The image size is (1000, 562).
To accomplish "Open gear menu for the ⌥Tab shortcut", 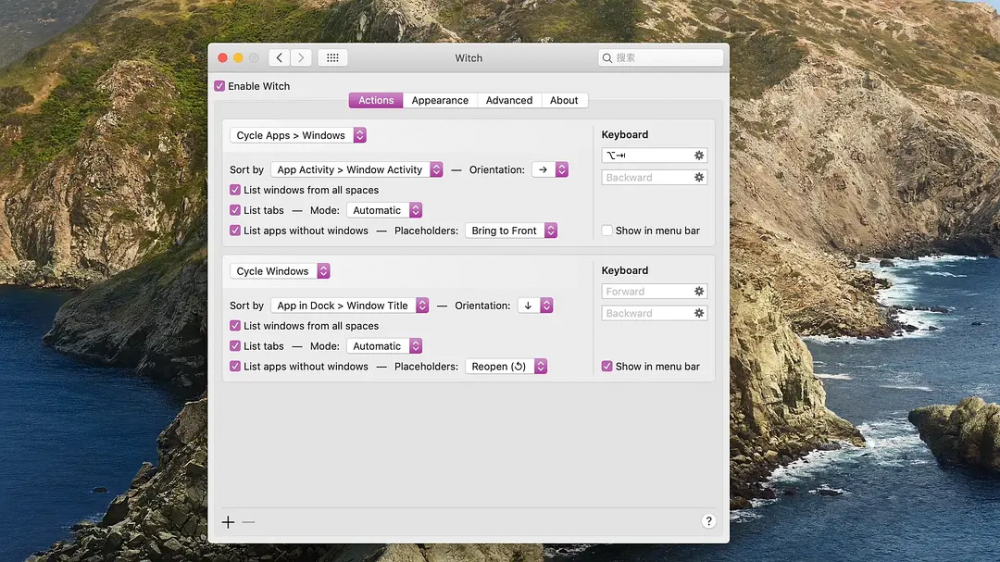I will 699,156.
